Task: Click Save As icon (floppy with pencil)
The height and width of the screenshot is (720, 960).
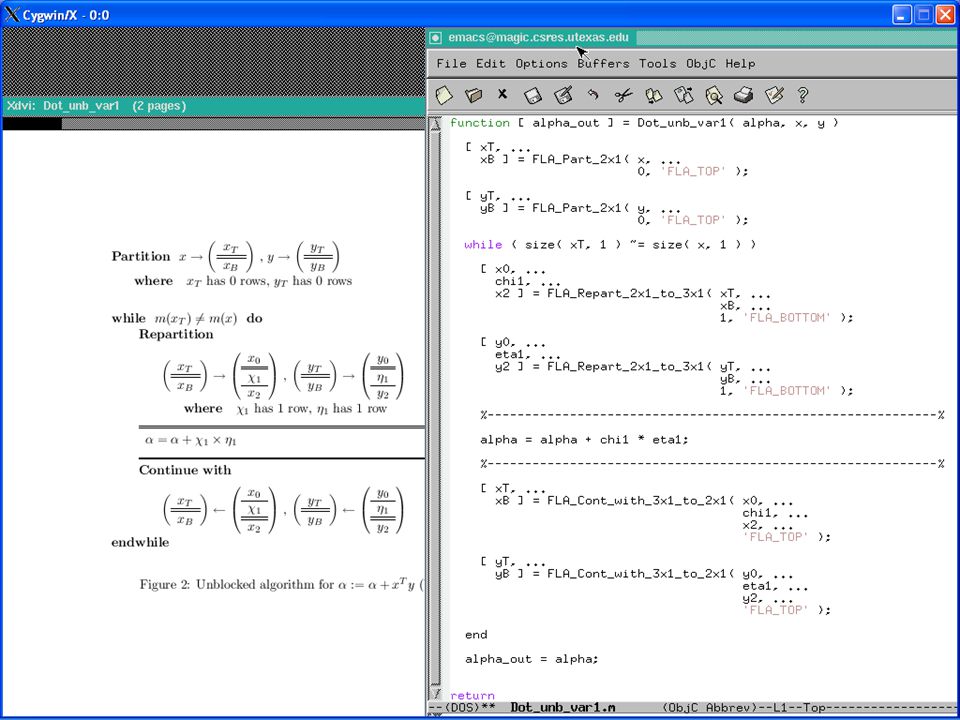Action: [x=563, y=95]
